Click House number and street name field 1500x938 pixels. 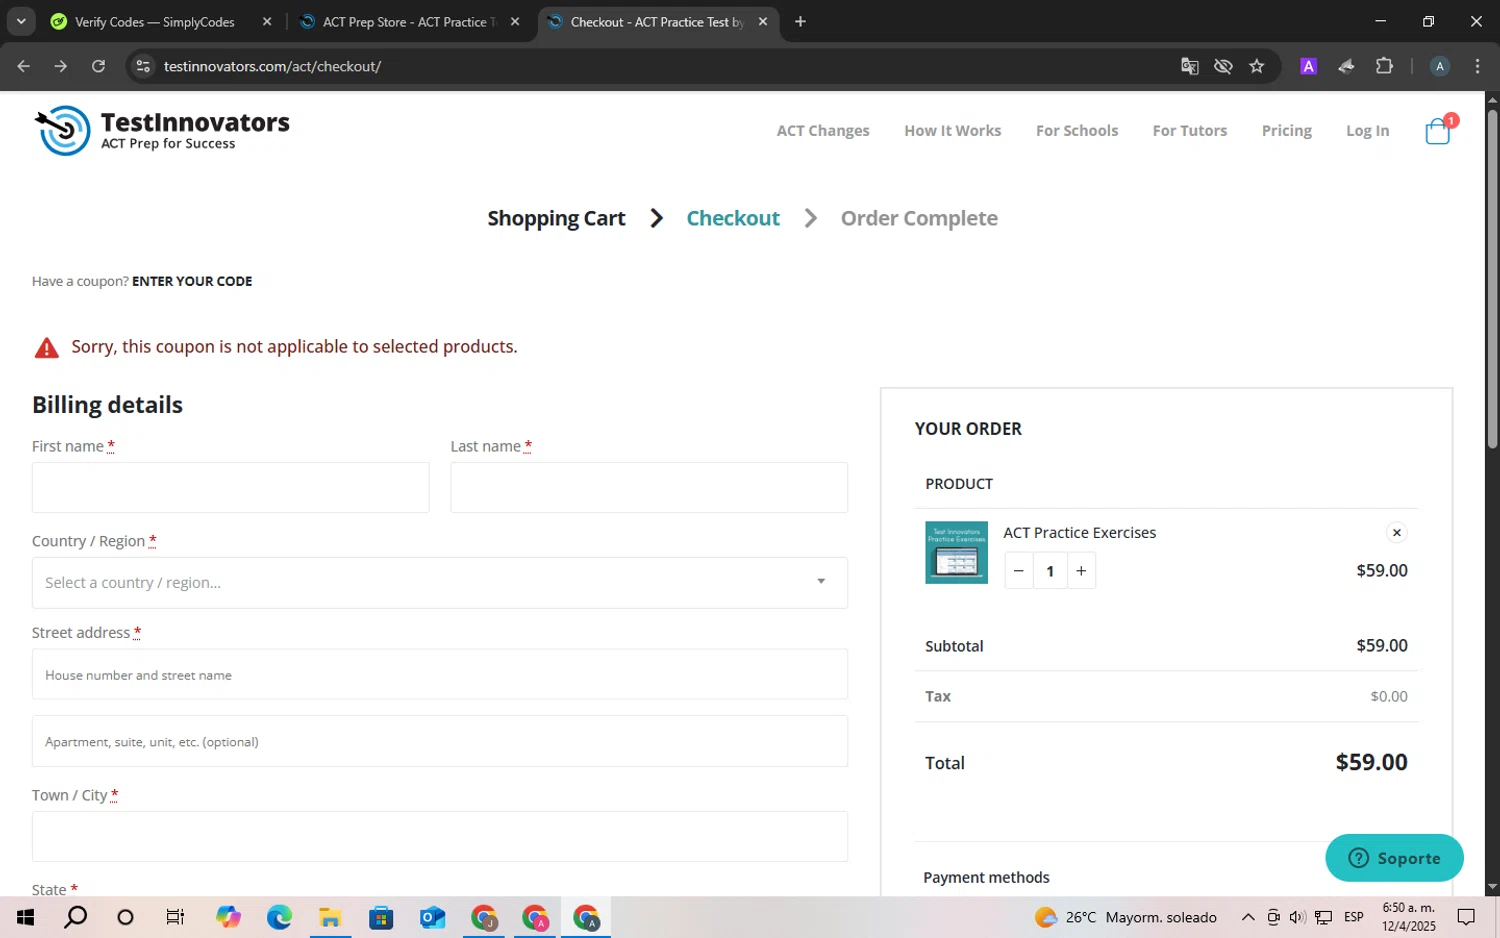[x=440, y=674]
